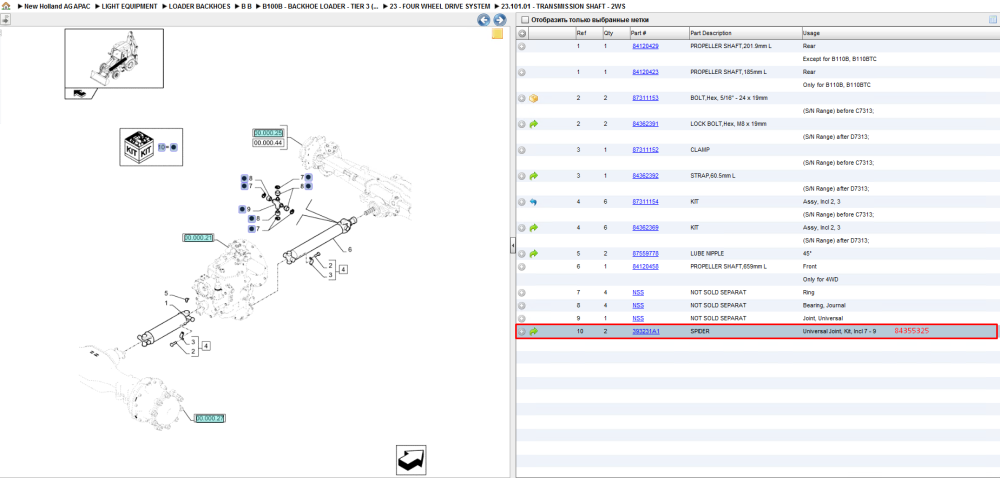Open part number link 87311153

pyautogui.click(x=645, y=98)
